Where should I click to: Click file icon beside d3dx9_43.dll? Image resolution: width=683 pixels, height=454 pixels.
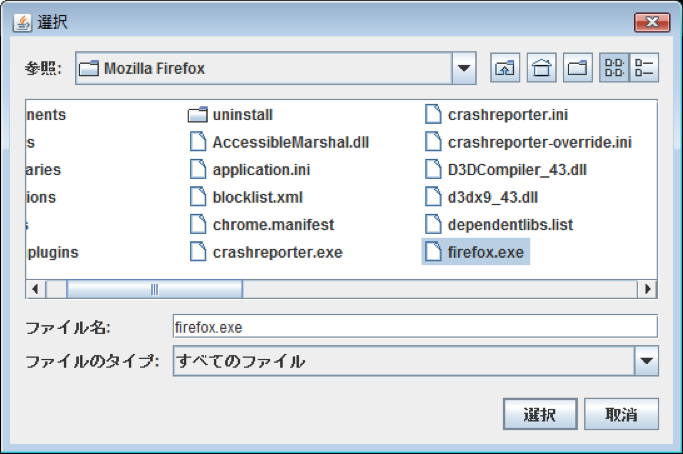coord(433,197)
